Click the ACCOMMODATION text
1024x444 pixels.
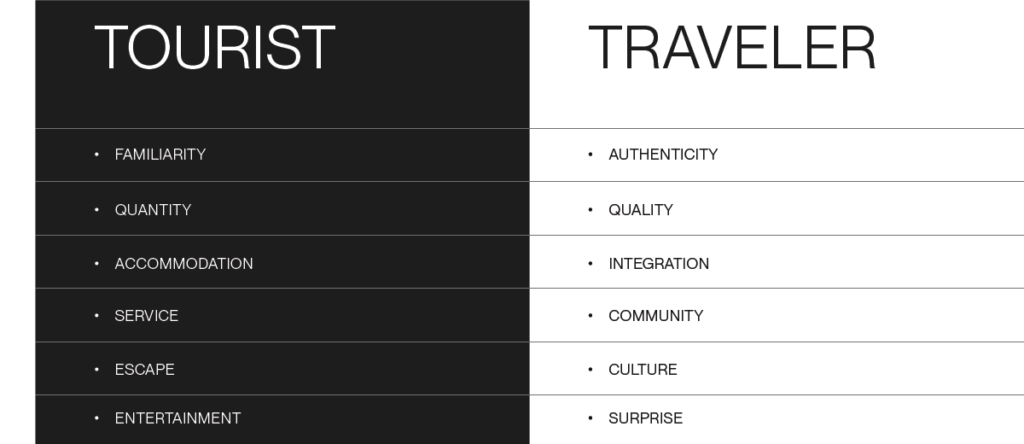pyautogui.click(x=184, y=264)
